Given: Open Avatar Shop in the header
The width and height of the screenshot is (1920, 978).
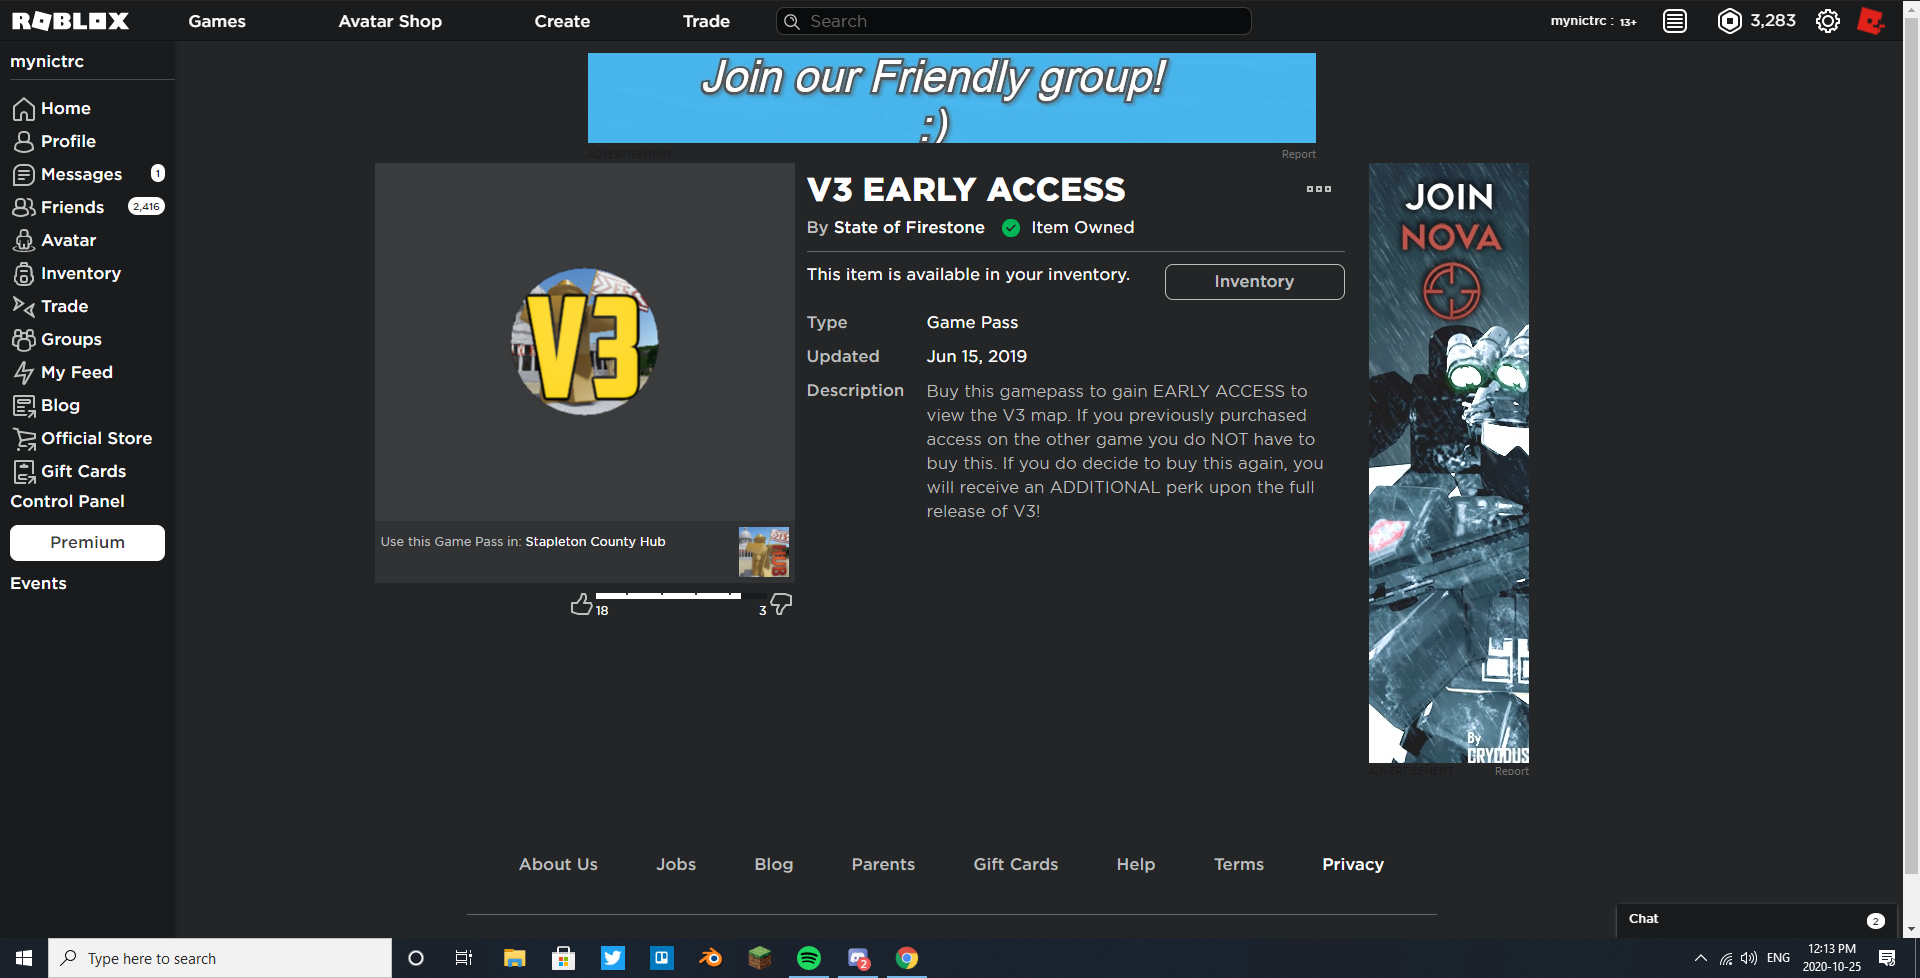Looking at the screenshot, I should pos(390,21).
